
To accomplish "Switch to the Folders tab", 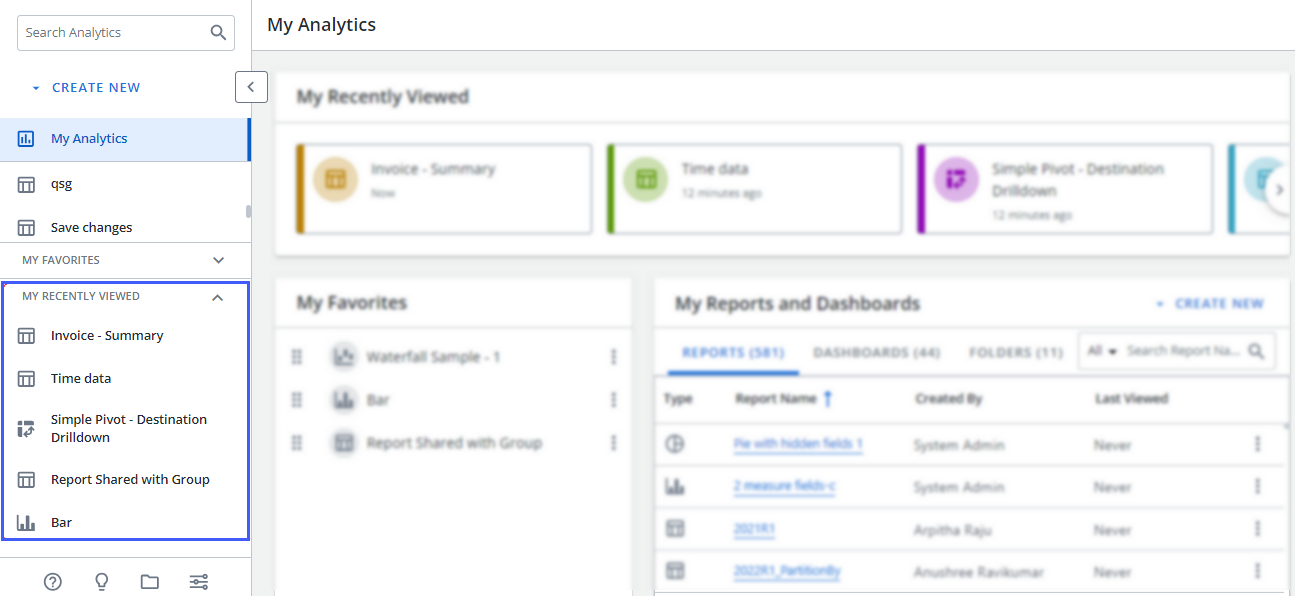I will (1015, 353).
